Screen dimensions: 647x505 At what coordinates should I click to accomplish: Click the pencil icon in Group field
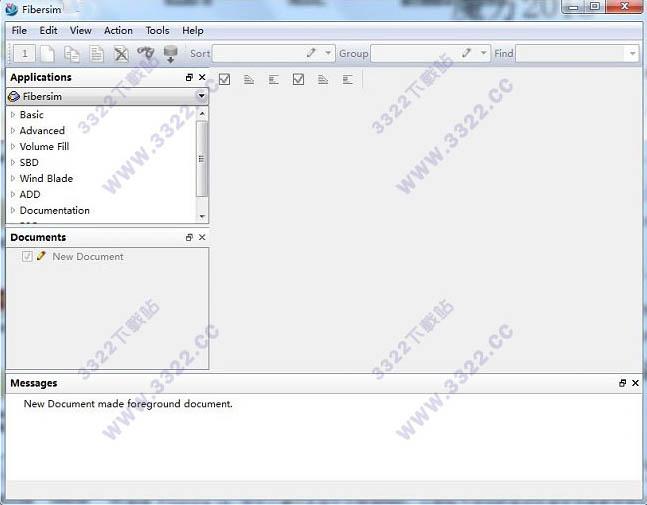466,53
